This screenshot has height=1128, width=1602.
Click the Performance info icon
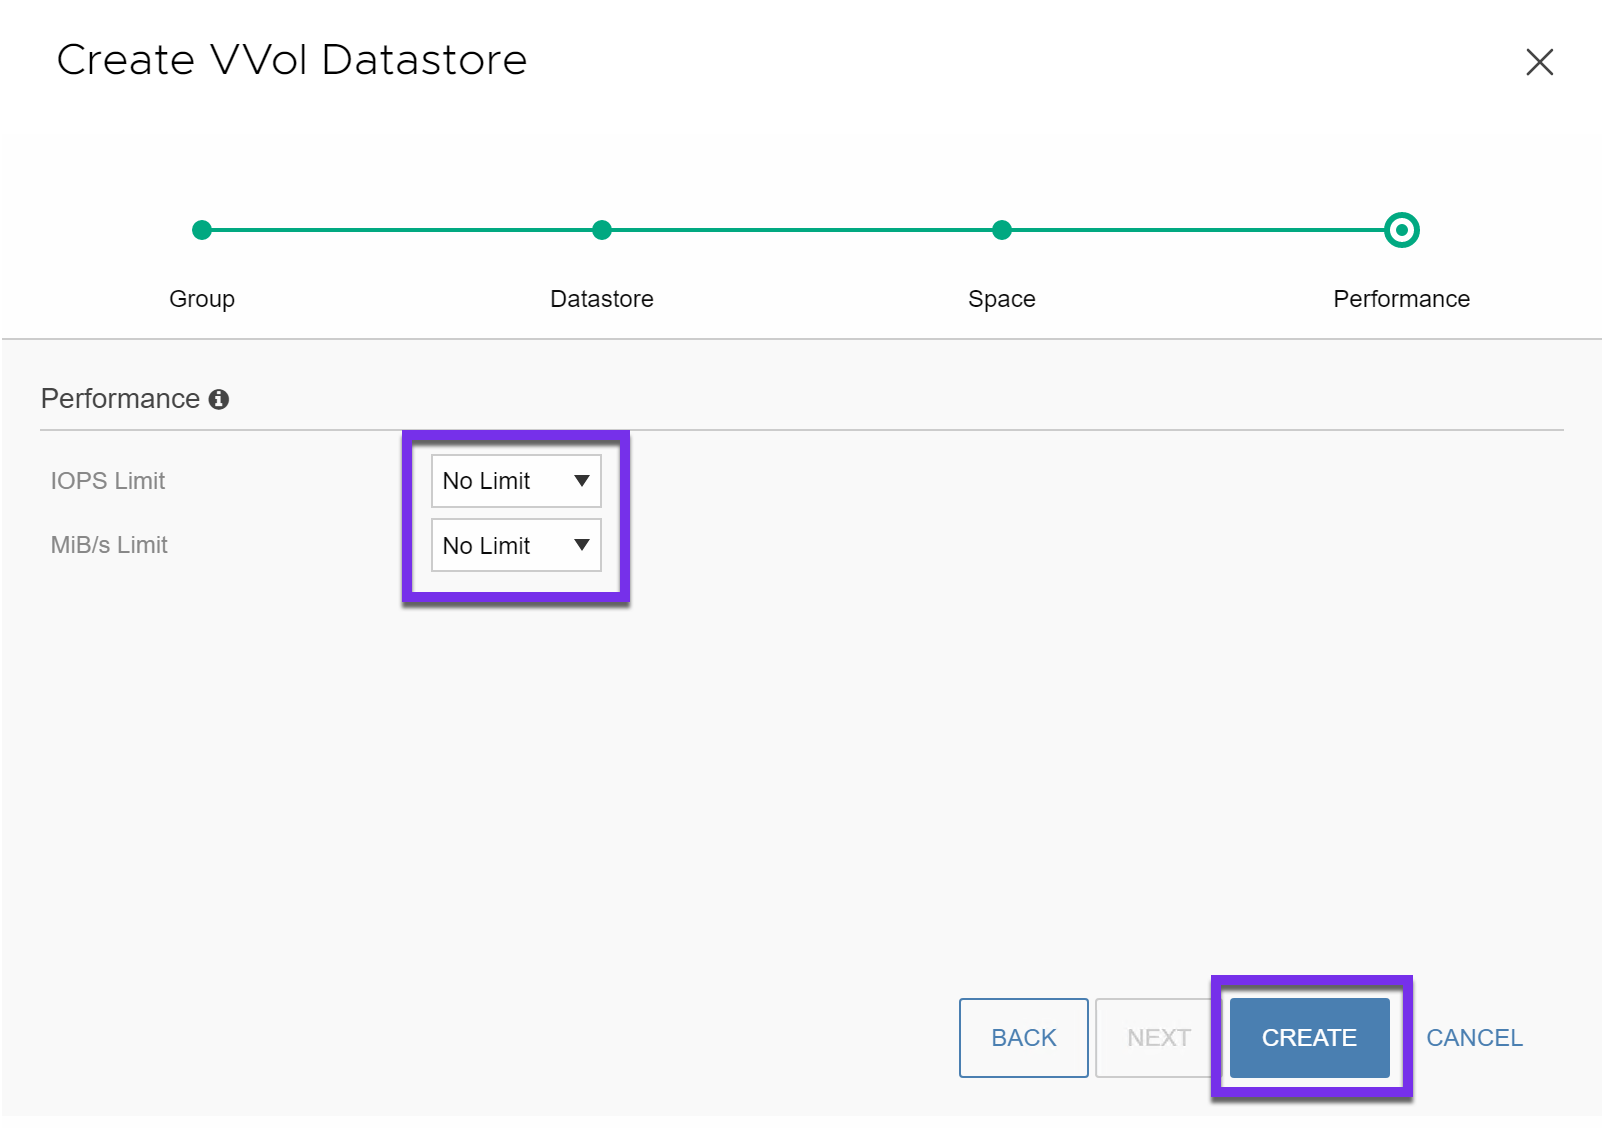219,400
